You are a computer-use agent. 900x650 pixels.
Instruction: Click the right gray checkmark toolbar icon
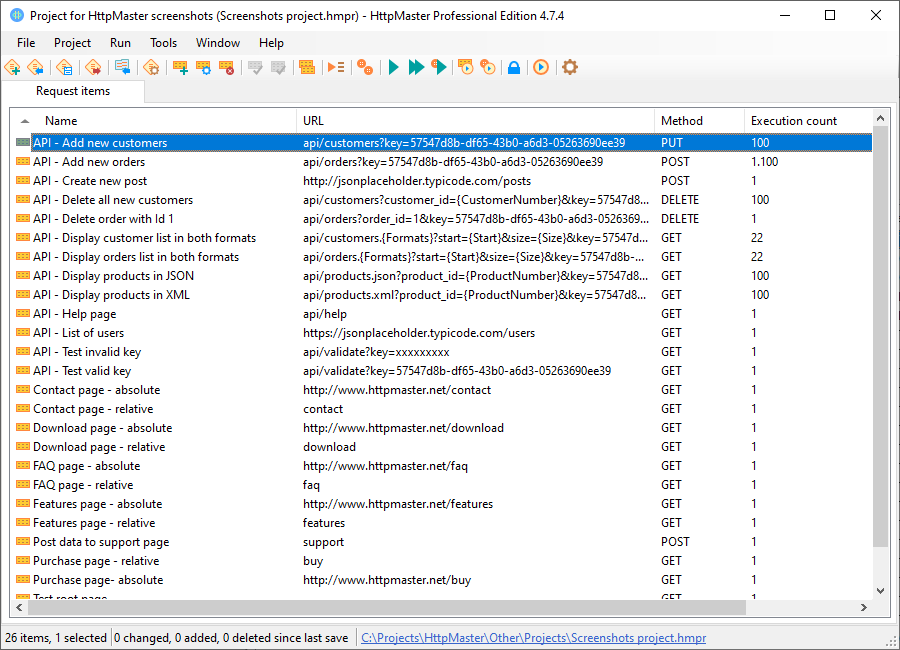[x=278, y=67]
